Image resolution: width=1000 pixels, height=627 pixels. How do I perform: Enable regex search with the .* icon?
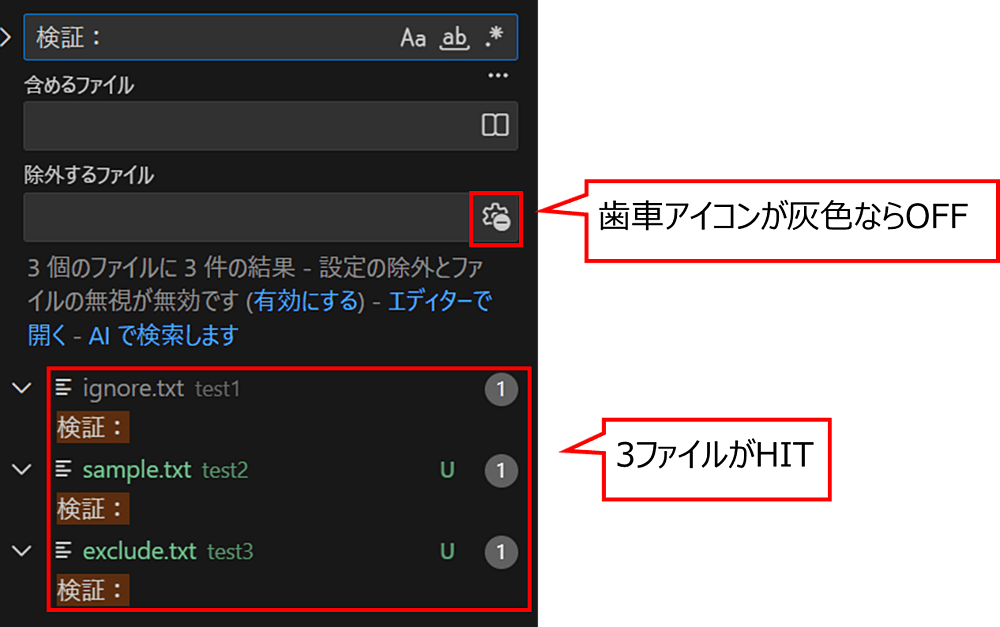coord(492,38)
